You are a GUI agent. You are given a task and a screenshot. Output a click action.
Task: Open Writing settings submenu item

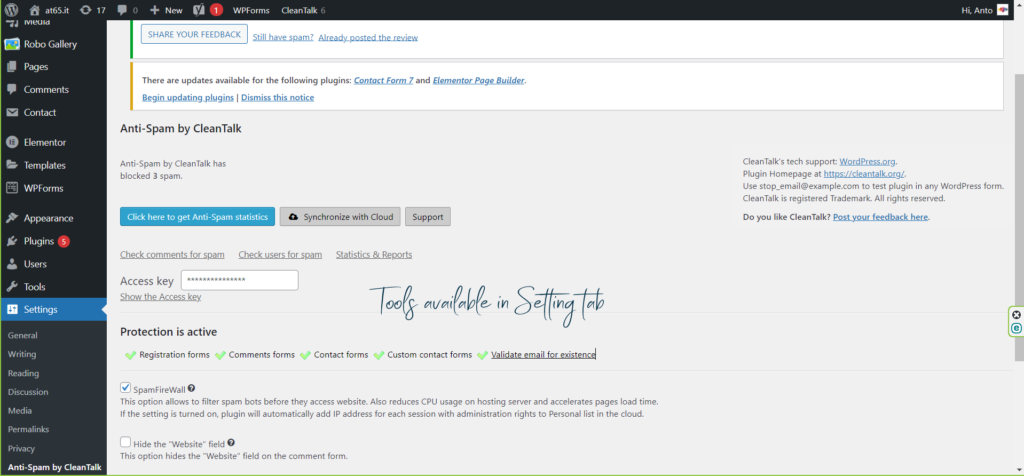[x=22, y=354]
